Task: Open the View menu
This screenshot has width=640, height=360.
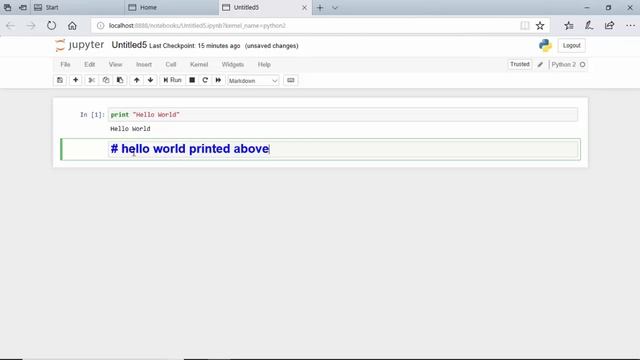Action: (x=116, y=64)
